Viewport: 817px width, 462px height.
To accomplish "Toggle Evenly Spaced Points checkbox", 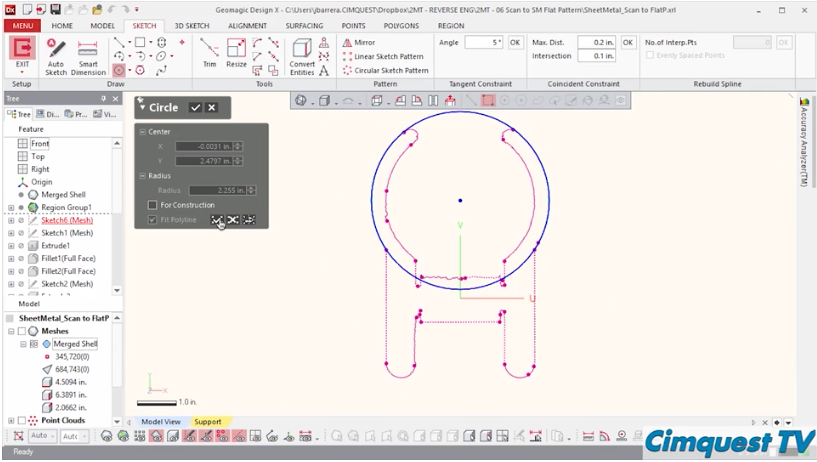I will click(650, 55).
